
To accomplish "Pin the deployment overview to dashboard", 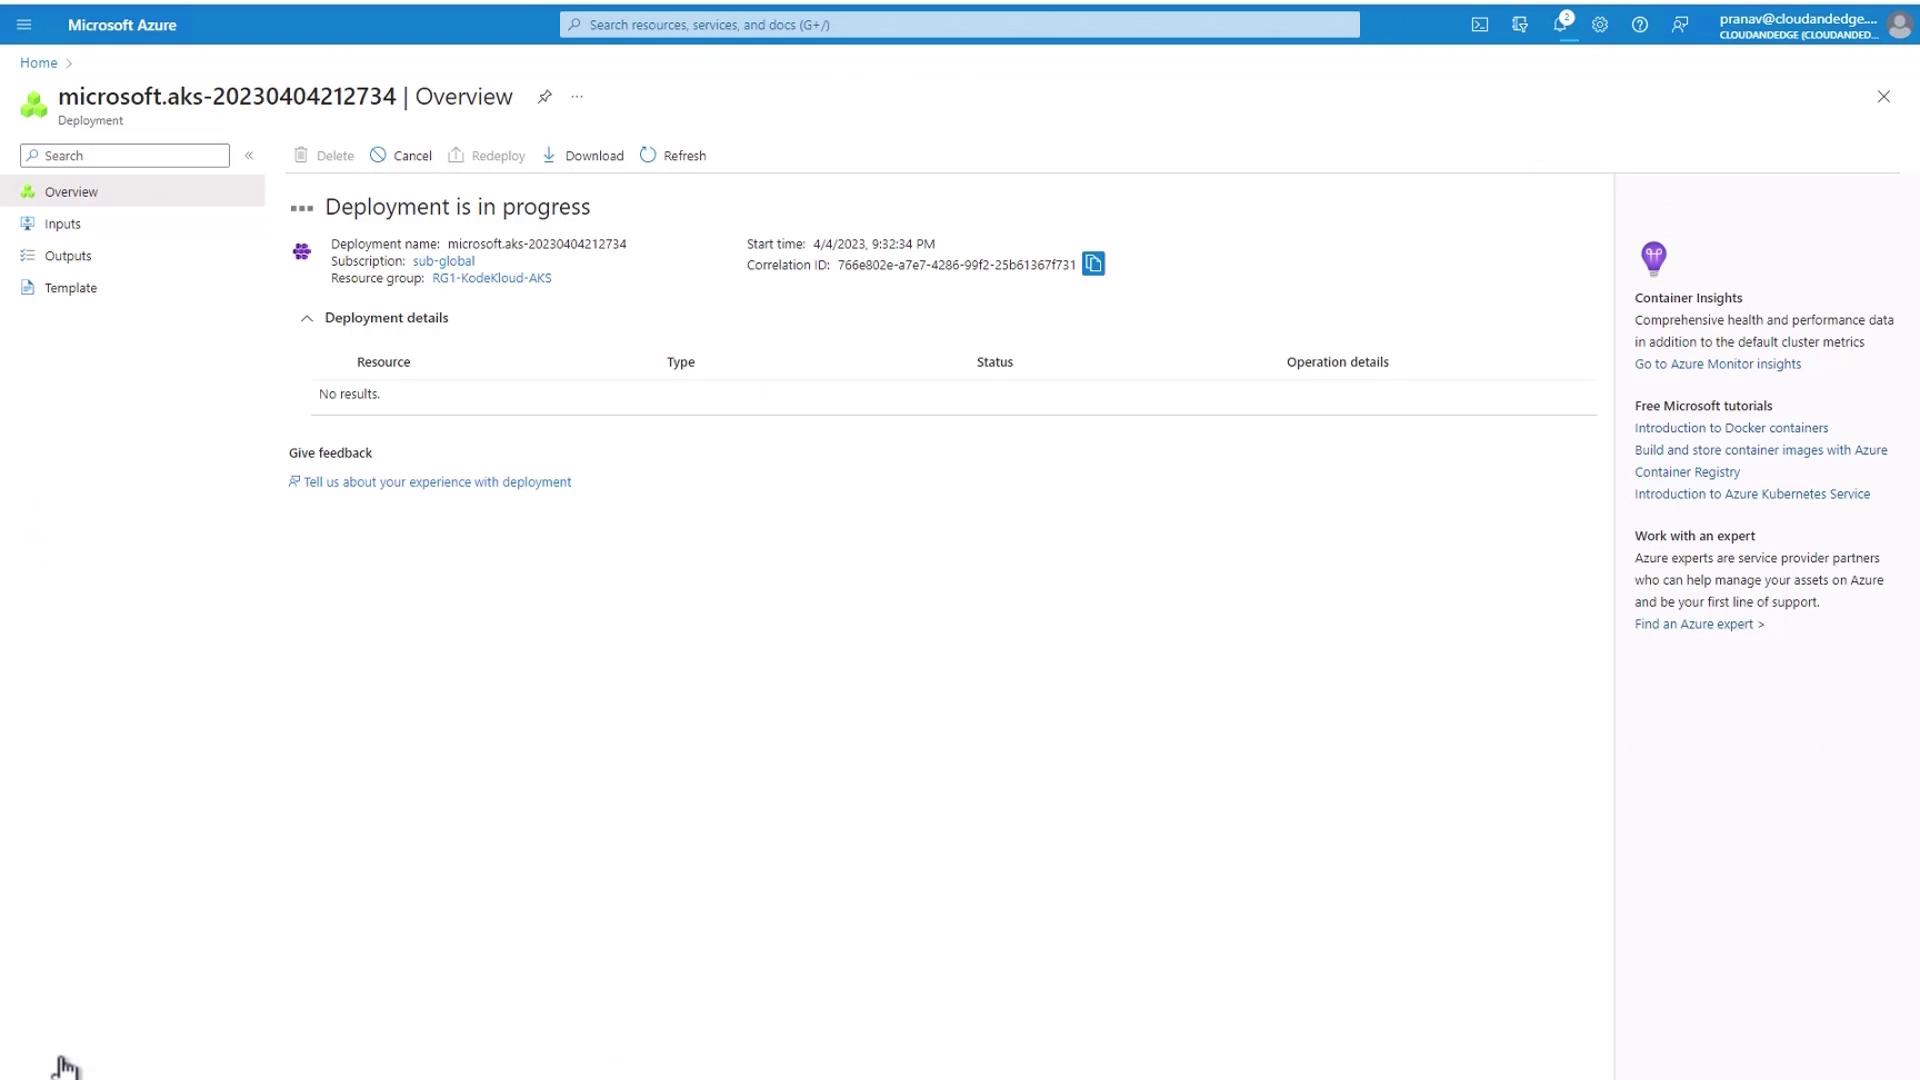I will pos(544,97).
